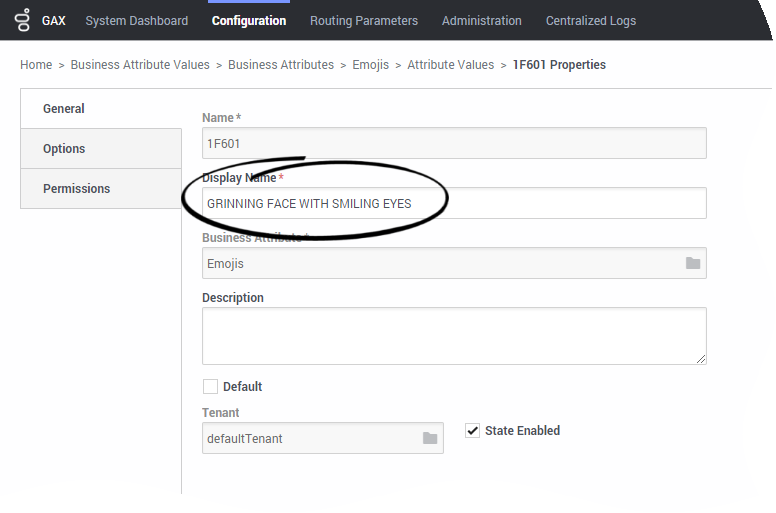Navigate to Business Attribute Values breadcrumb
Screen dimensions: 776x513
coord(140,65)
